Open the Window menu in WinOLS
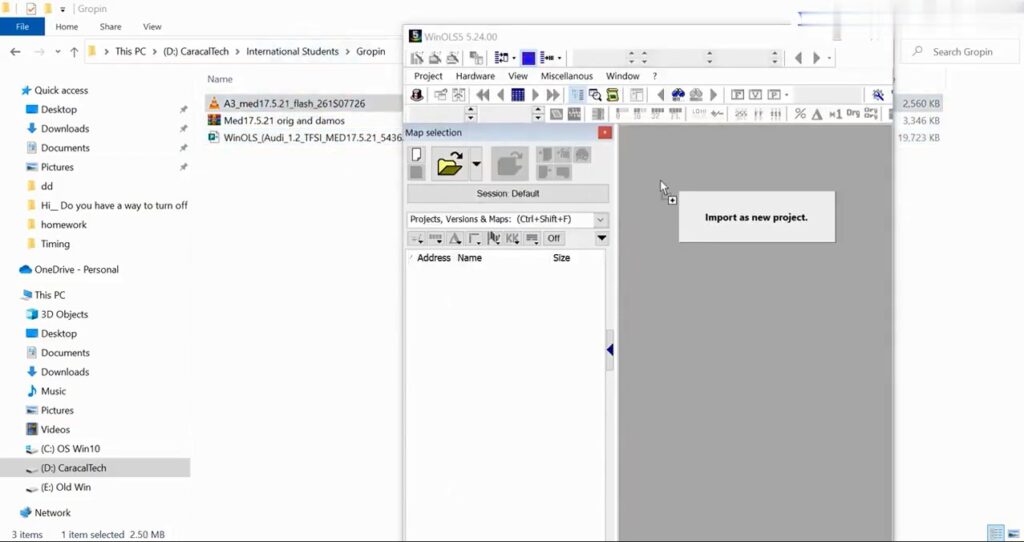This screenshot has width=1024, height=542. point(622,76)
